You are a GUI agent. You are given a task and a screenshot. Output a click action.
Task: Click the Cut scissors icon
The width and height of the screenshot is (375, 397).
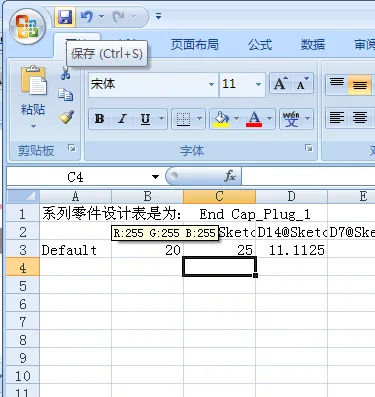click(x=65, y=73)
